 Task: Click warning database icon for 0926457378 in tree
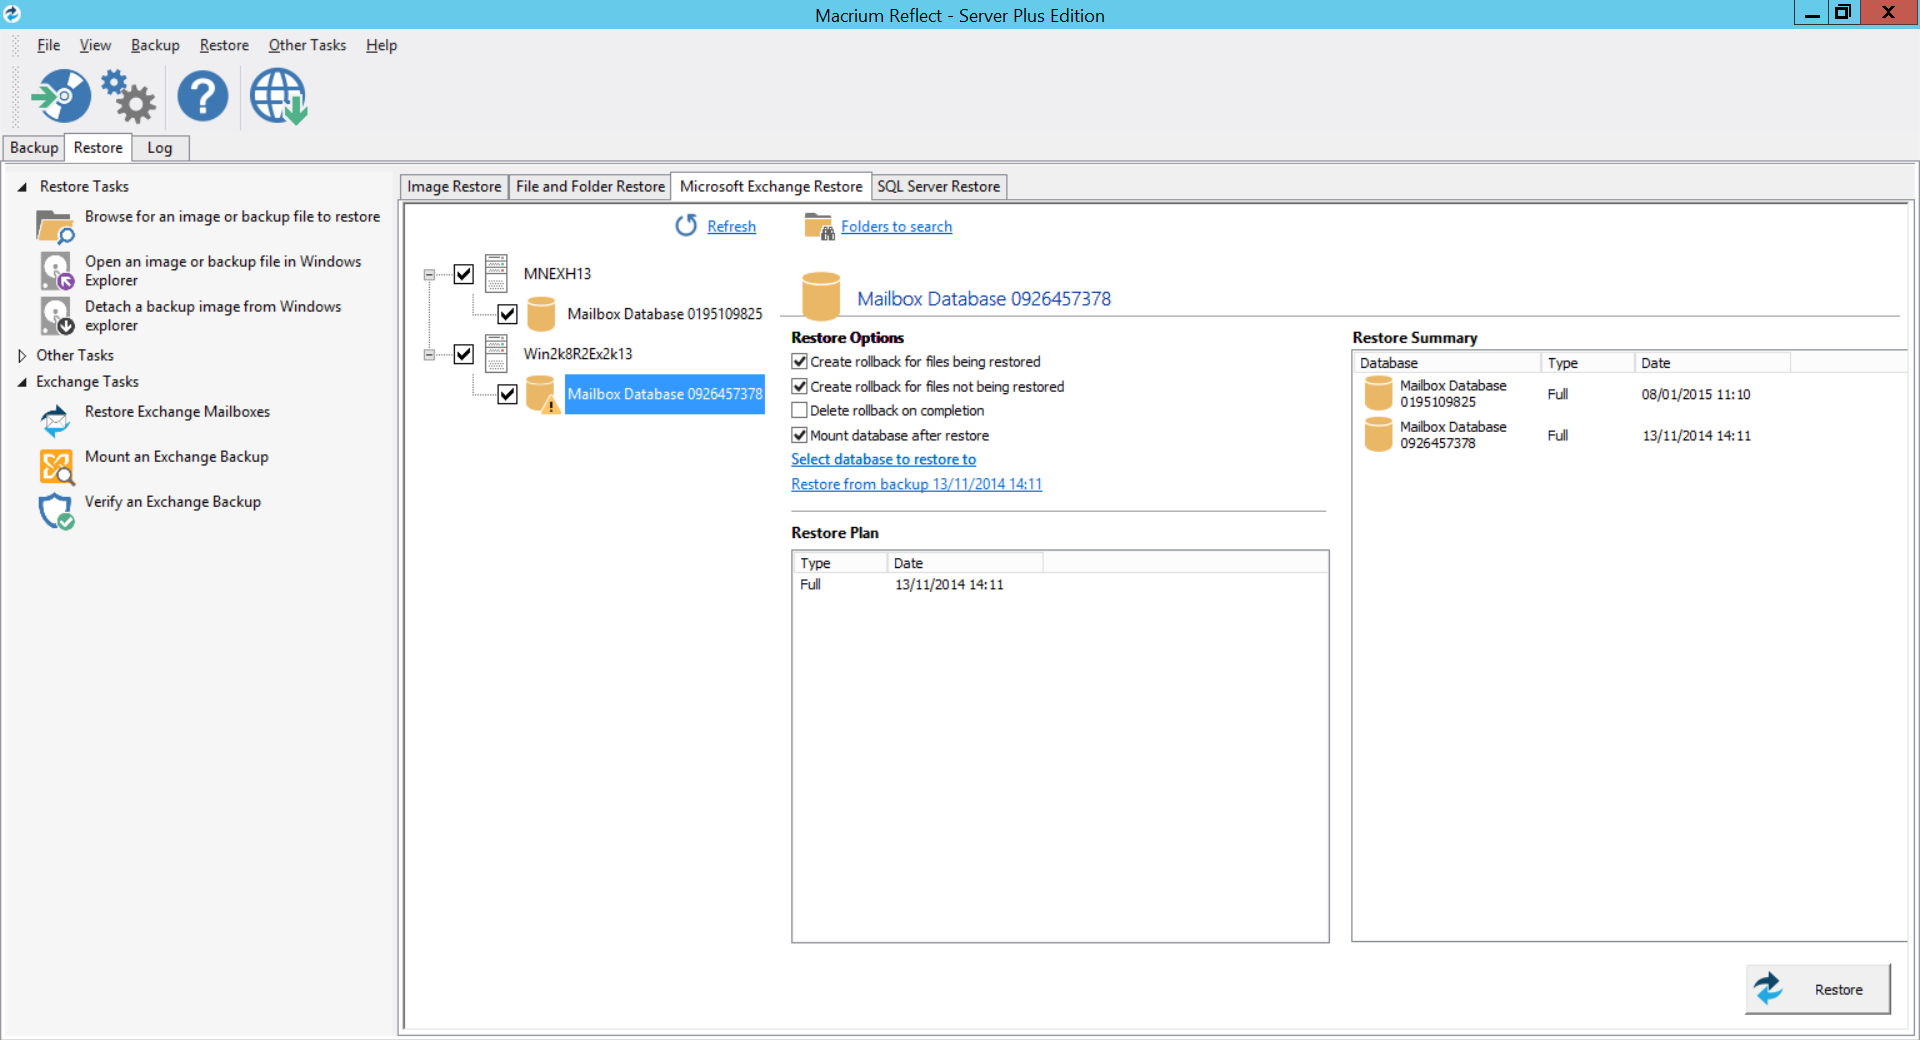pyautogui.click(x=541, y=394)
